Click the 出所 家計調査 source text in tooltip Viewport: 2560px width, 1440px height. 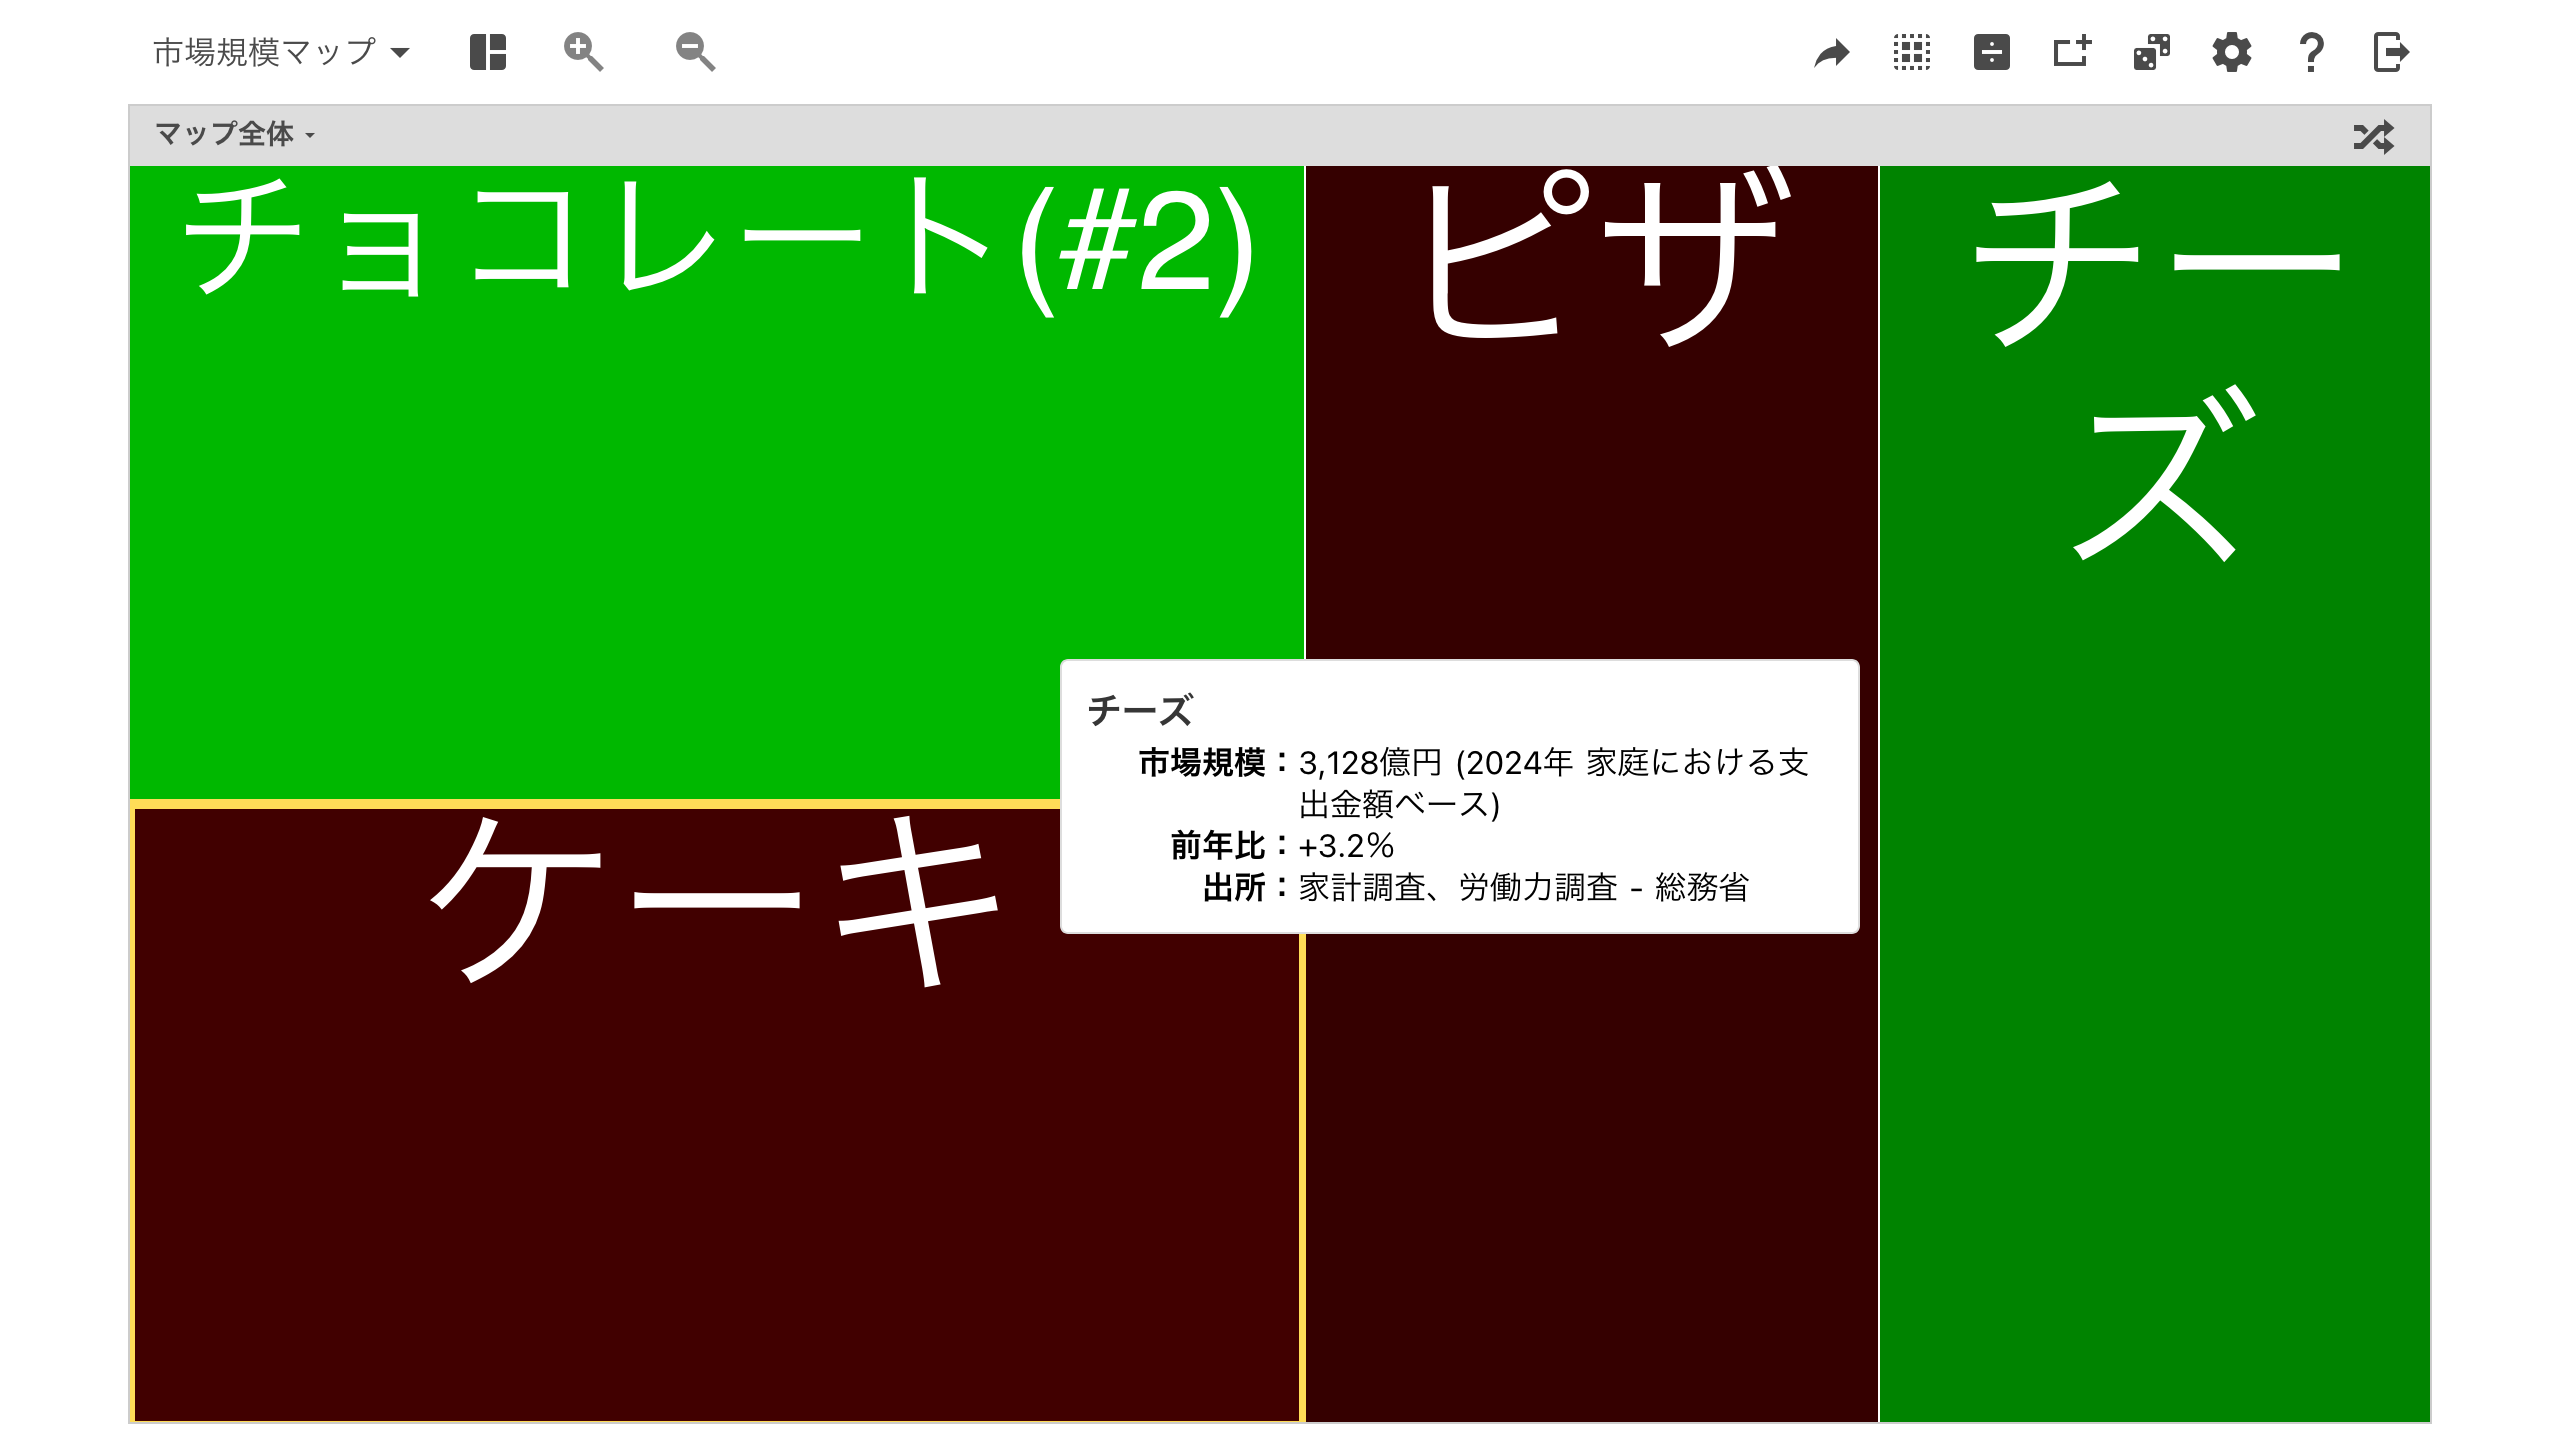point(1524,887)
